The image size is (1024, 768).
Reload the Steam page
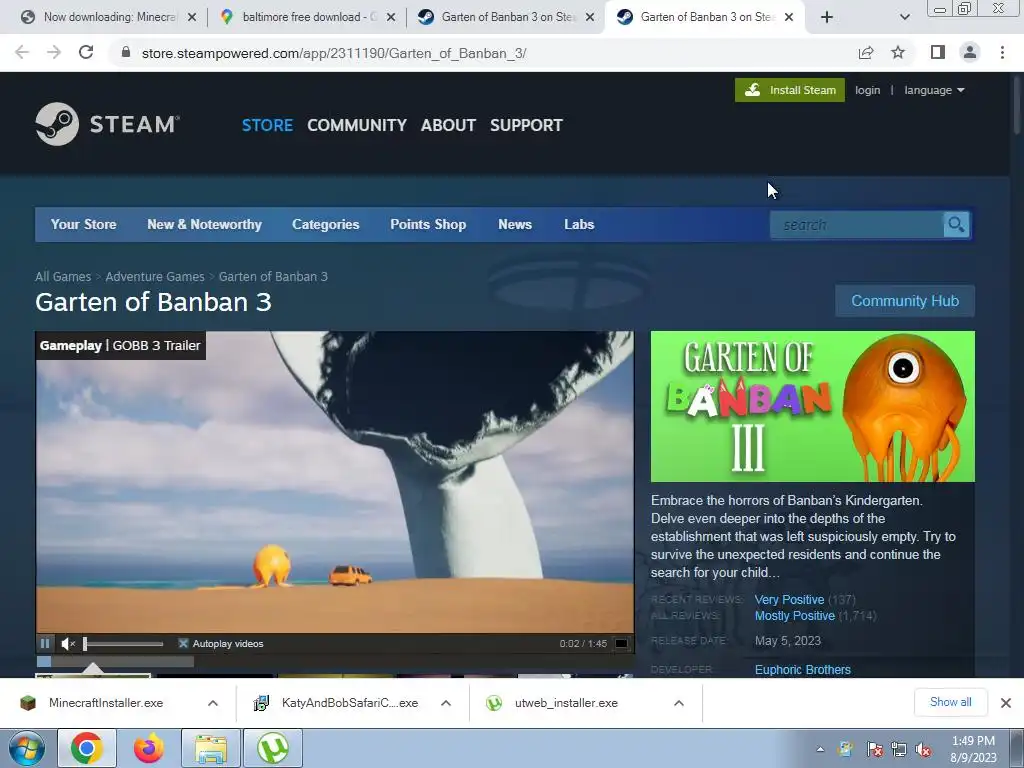[86, 53]
